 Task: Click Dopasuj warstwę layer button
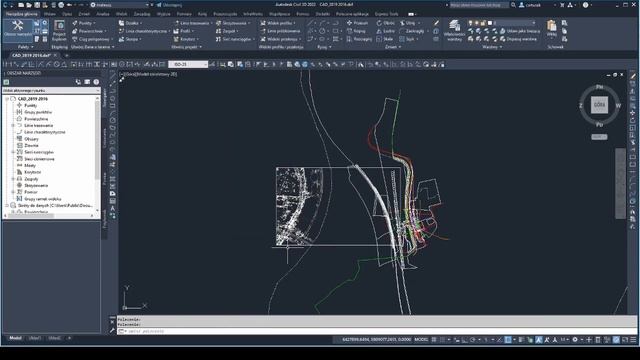coord(518,39)
